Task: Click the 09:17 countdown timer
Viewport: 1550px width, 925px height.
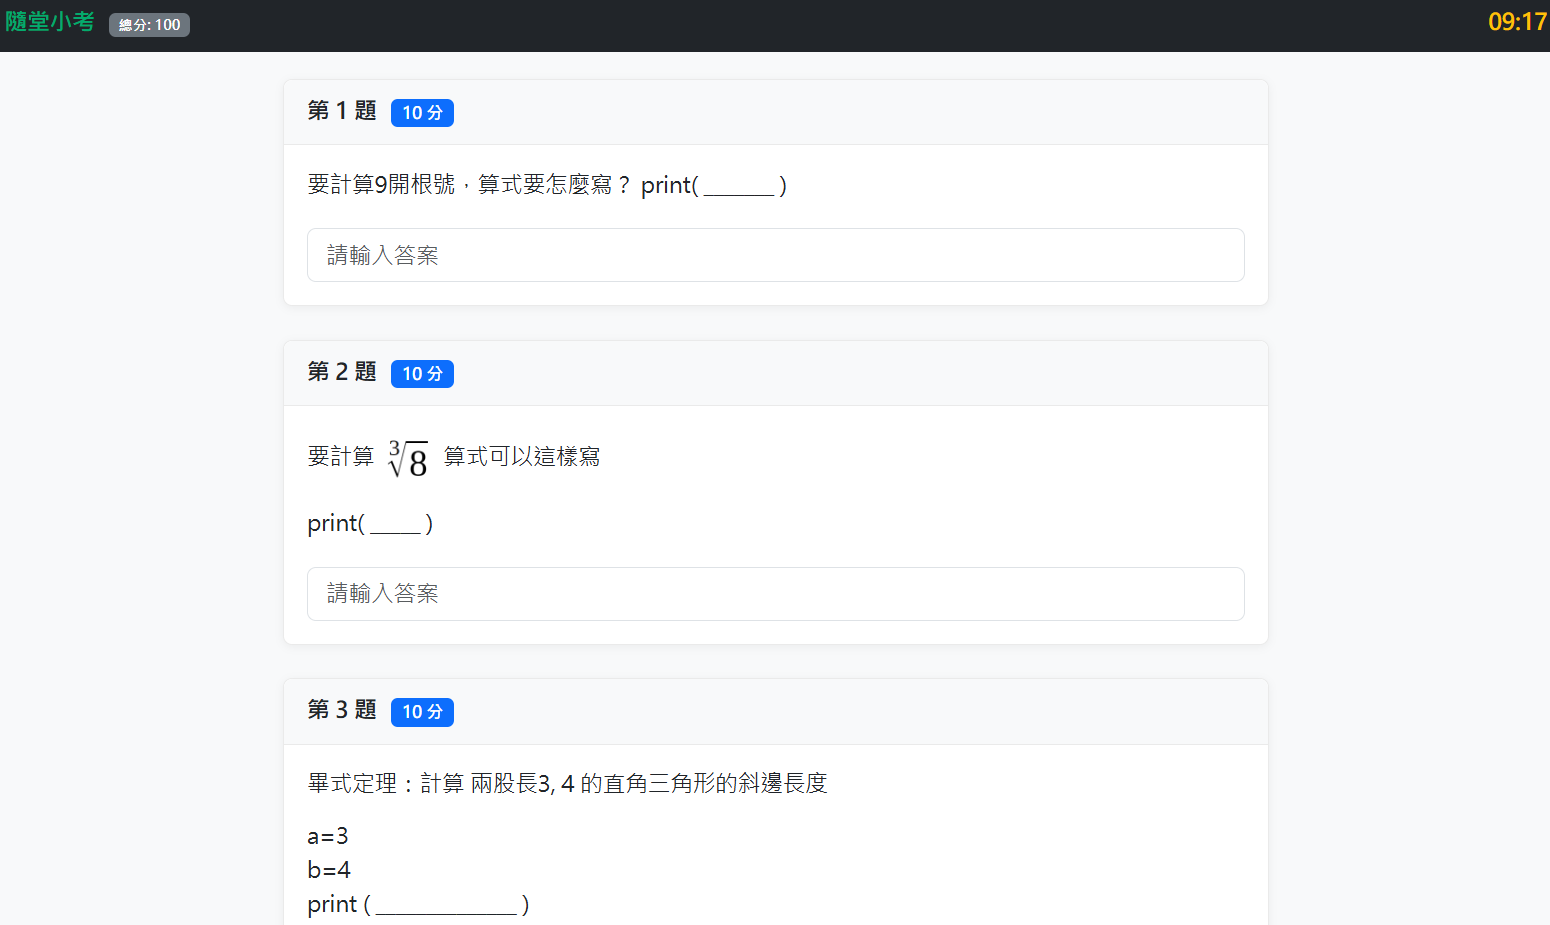Action: click(1516, 22)
